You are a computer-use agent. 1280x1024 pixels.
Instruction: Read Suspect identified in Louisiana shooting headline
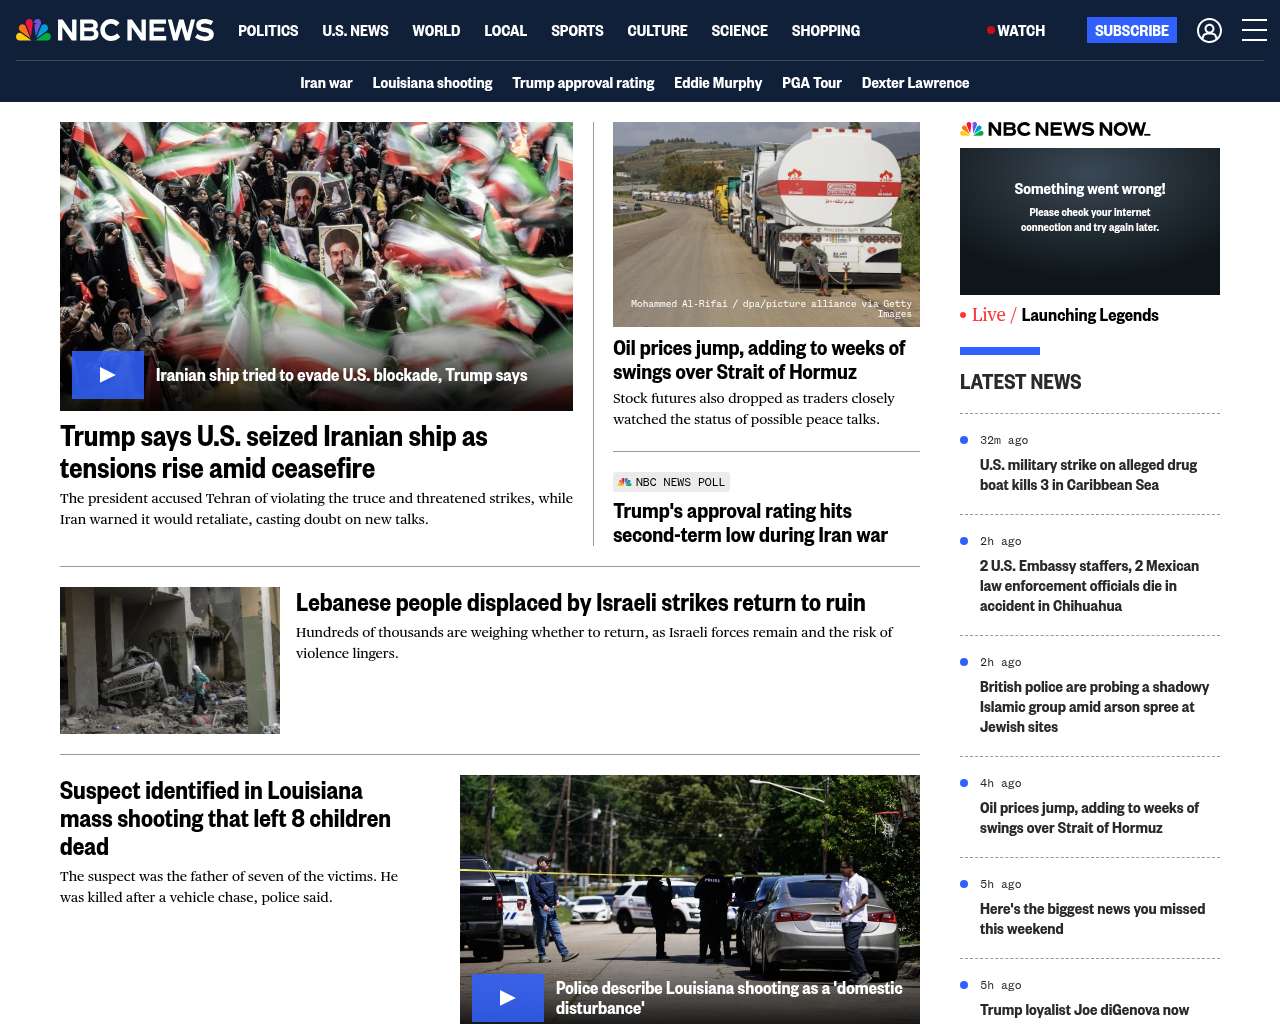[225, 819]
